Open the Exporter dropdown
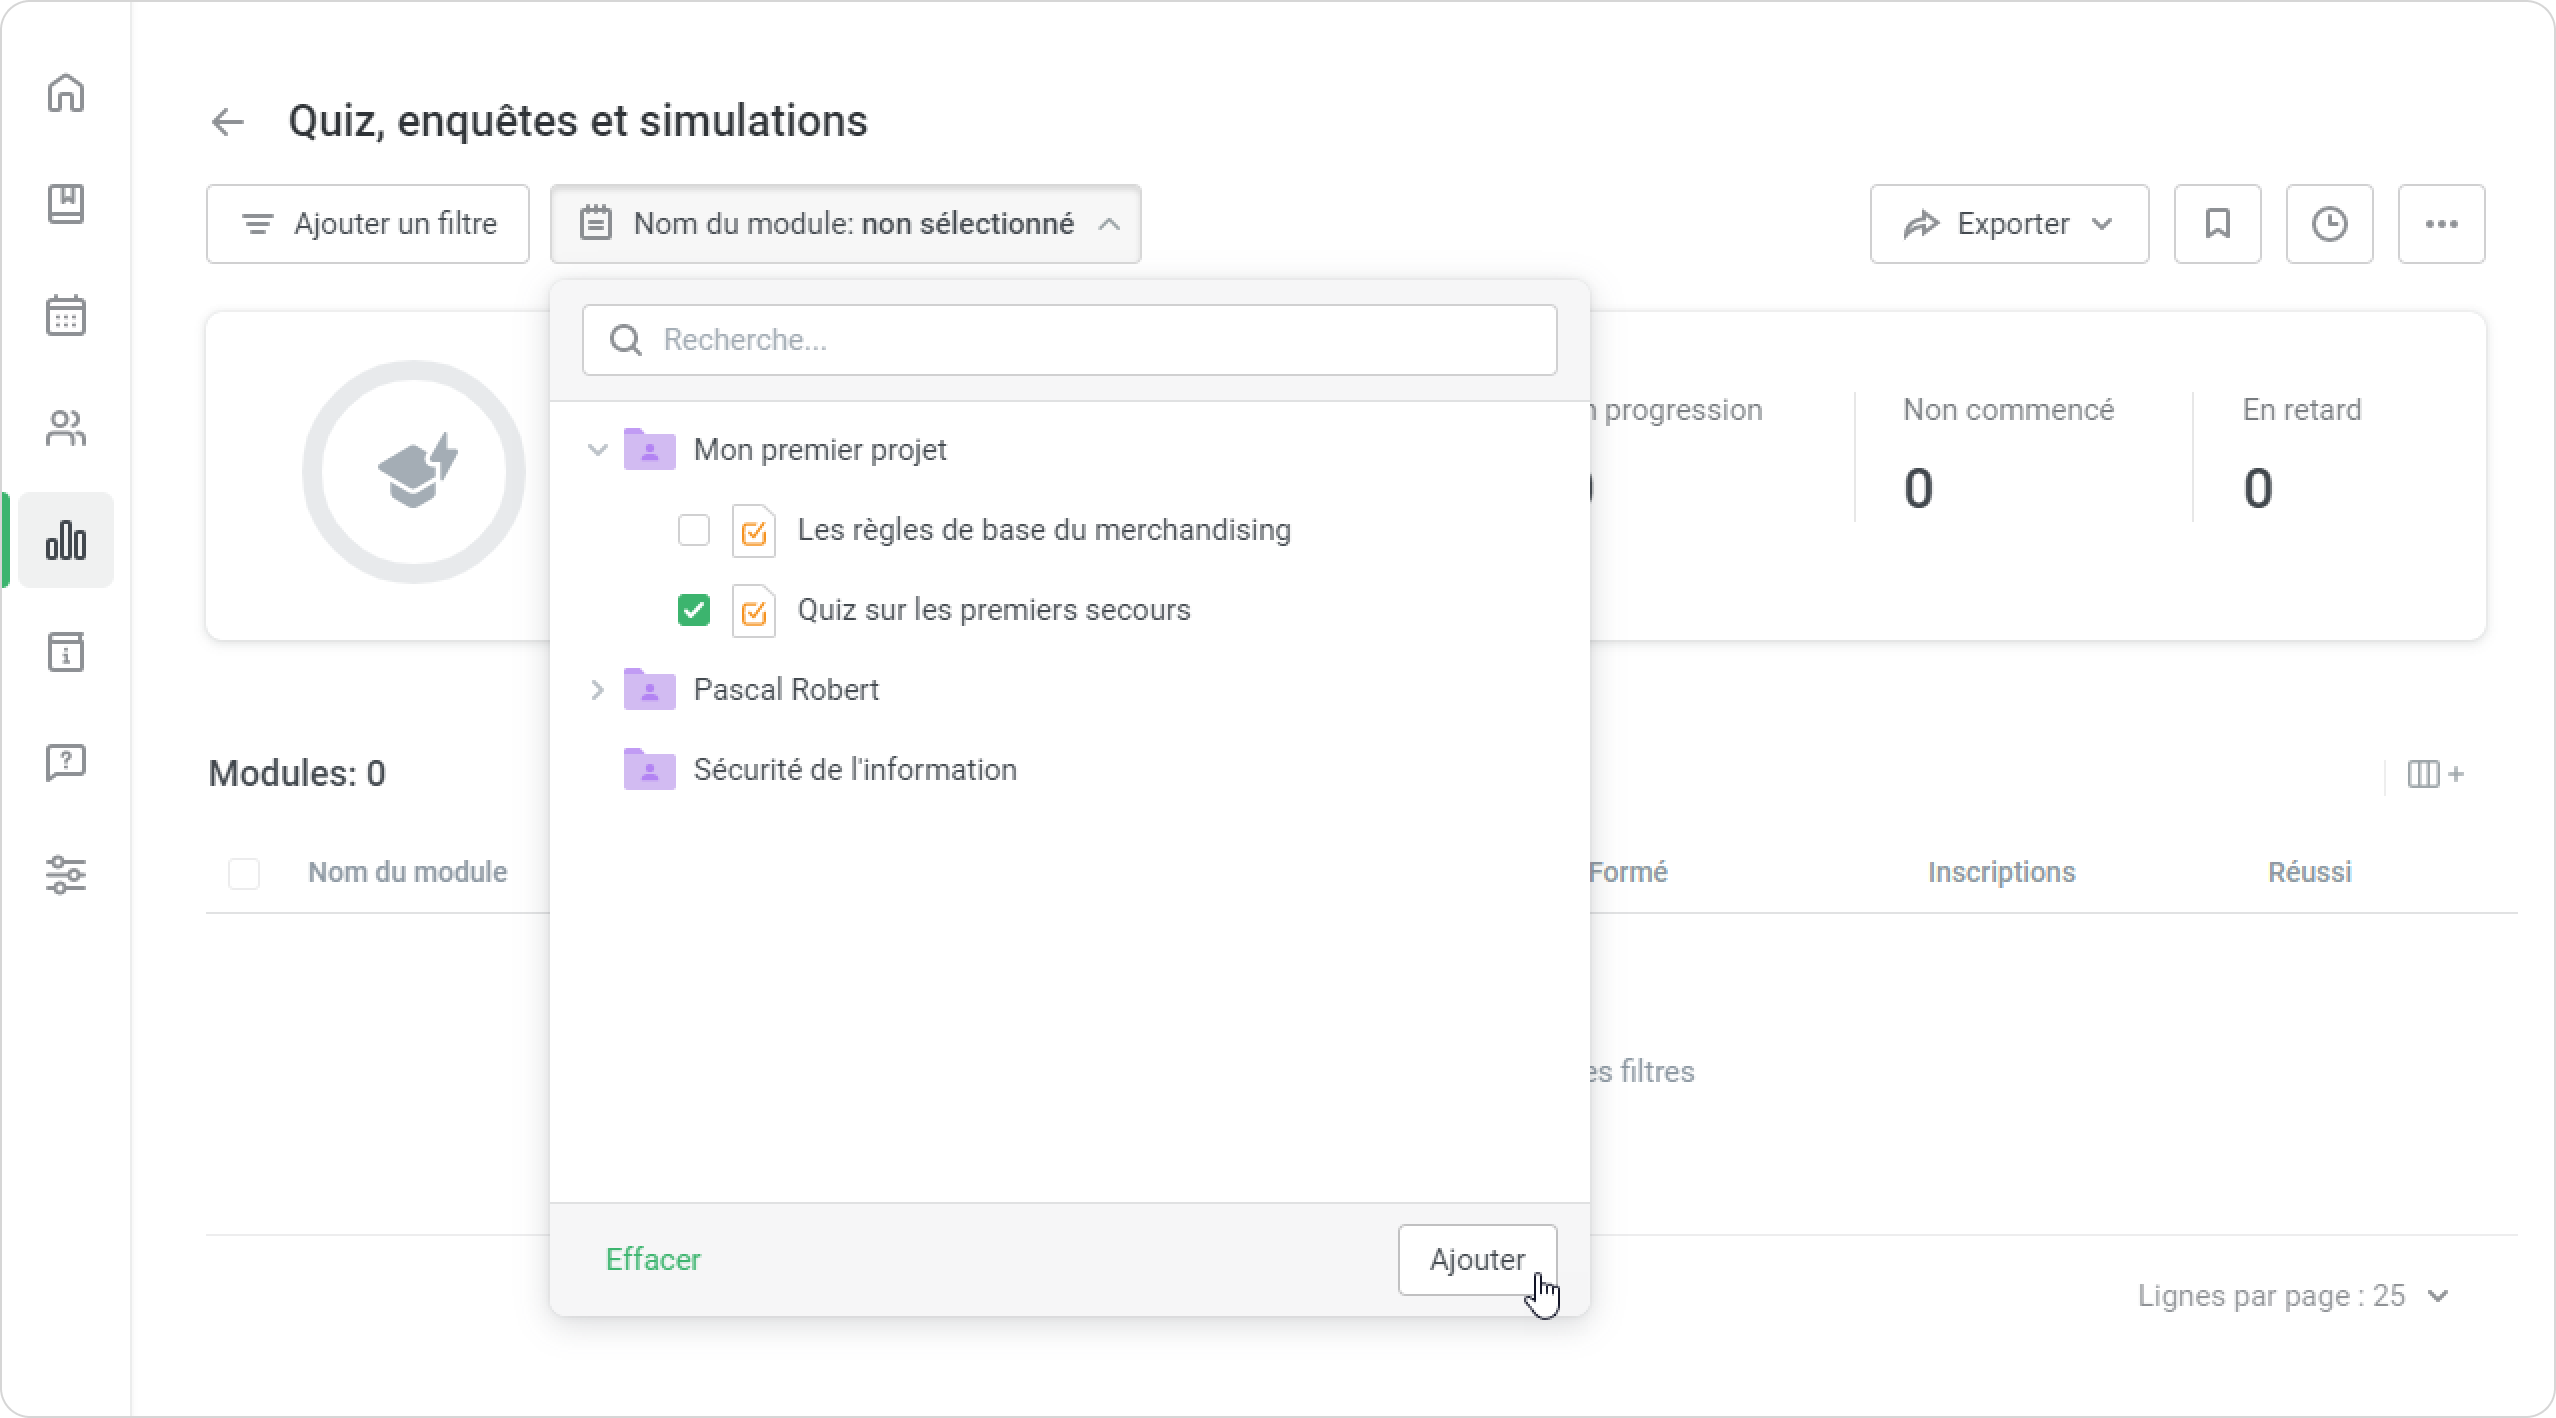Image resolution: width=2556 pixels, height=1418 pixels. click(2008, 224)
